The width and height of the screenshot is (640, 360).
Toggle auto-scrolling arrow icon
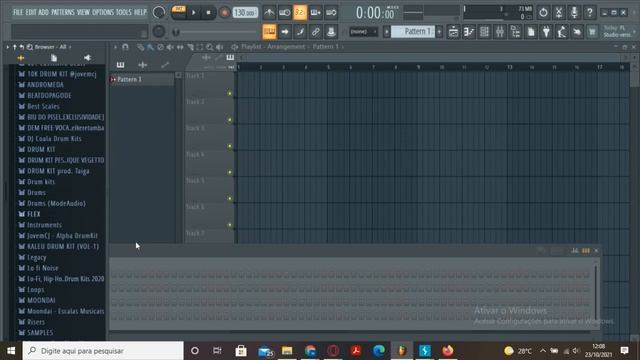coord(285,31)
